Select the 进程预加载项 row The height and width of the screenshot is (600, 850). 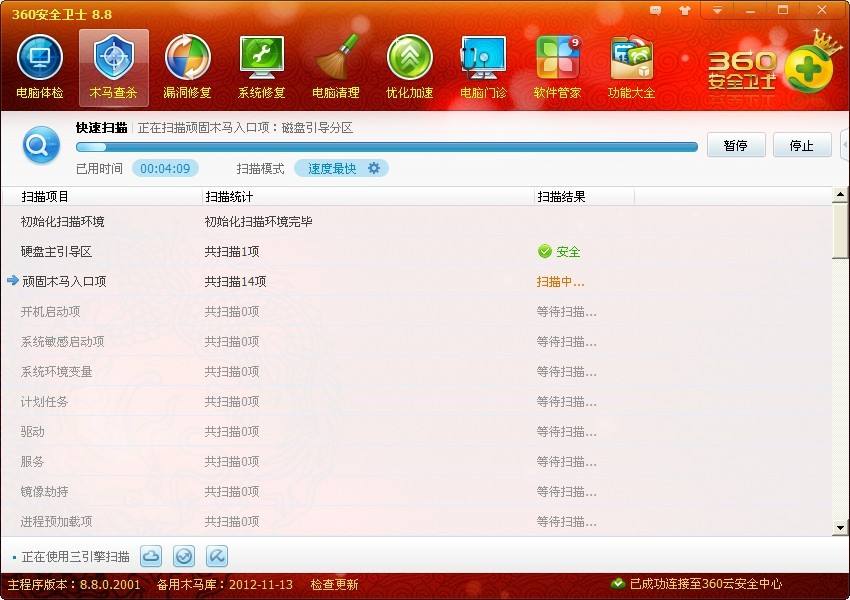pos(416,521)
